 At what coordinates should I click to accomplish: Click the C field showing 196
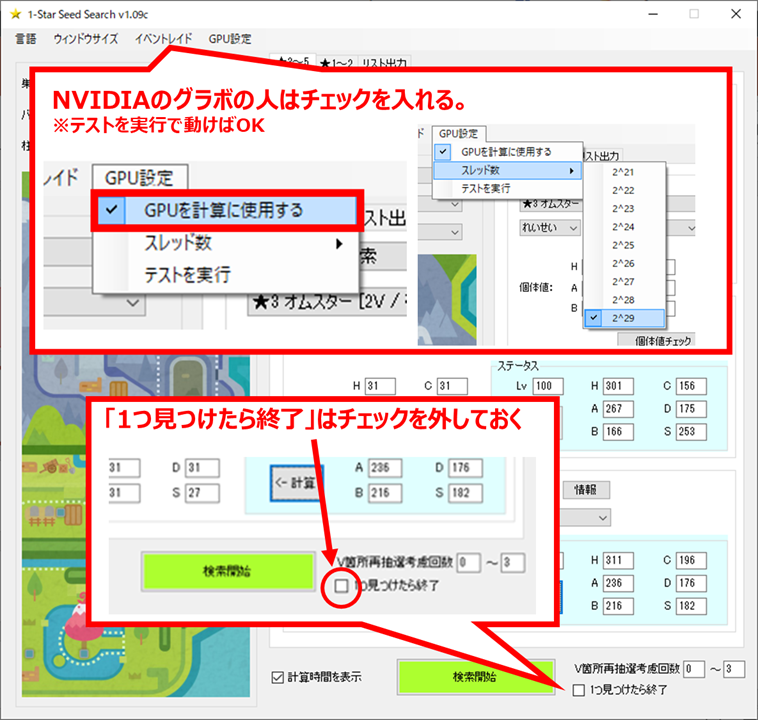(x=691, y=560)
